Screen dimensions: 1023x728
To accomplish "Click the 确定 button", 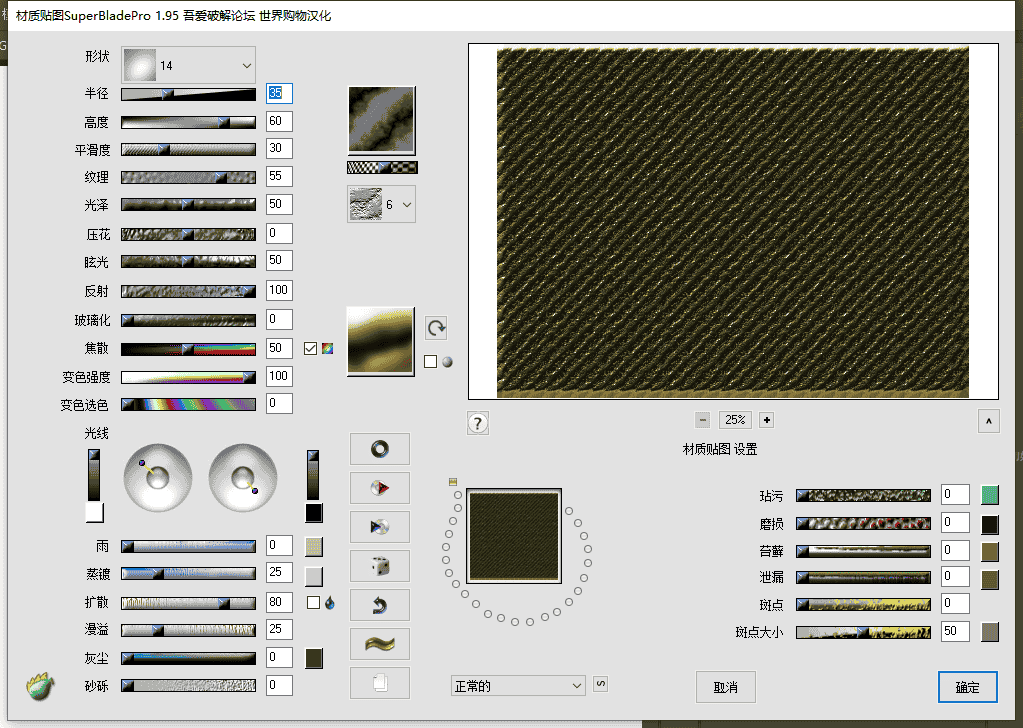I will (x=967, y=687).
